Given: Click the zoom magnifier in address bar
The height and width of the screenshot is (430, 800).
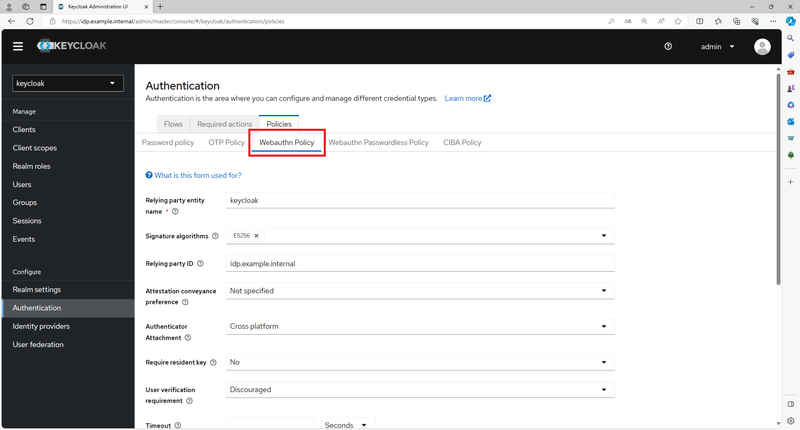Looking at the screenshot, I should [644, 21].
